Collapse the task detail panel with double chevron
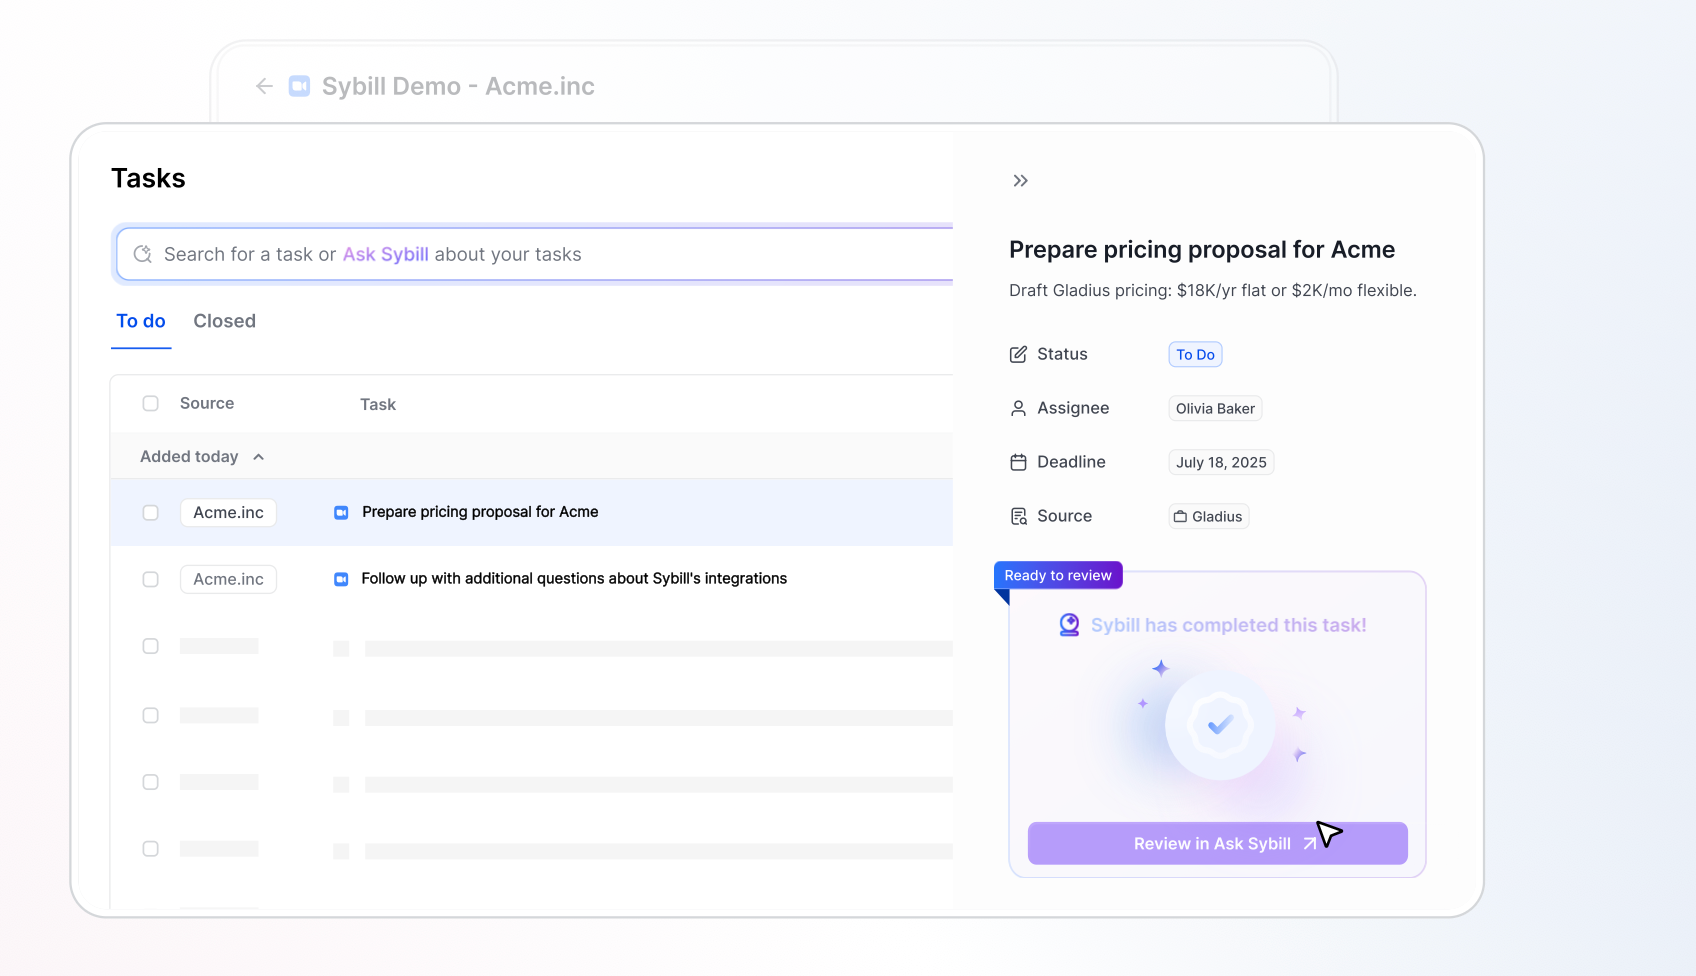 1020,181
